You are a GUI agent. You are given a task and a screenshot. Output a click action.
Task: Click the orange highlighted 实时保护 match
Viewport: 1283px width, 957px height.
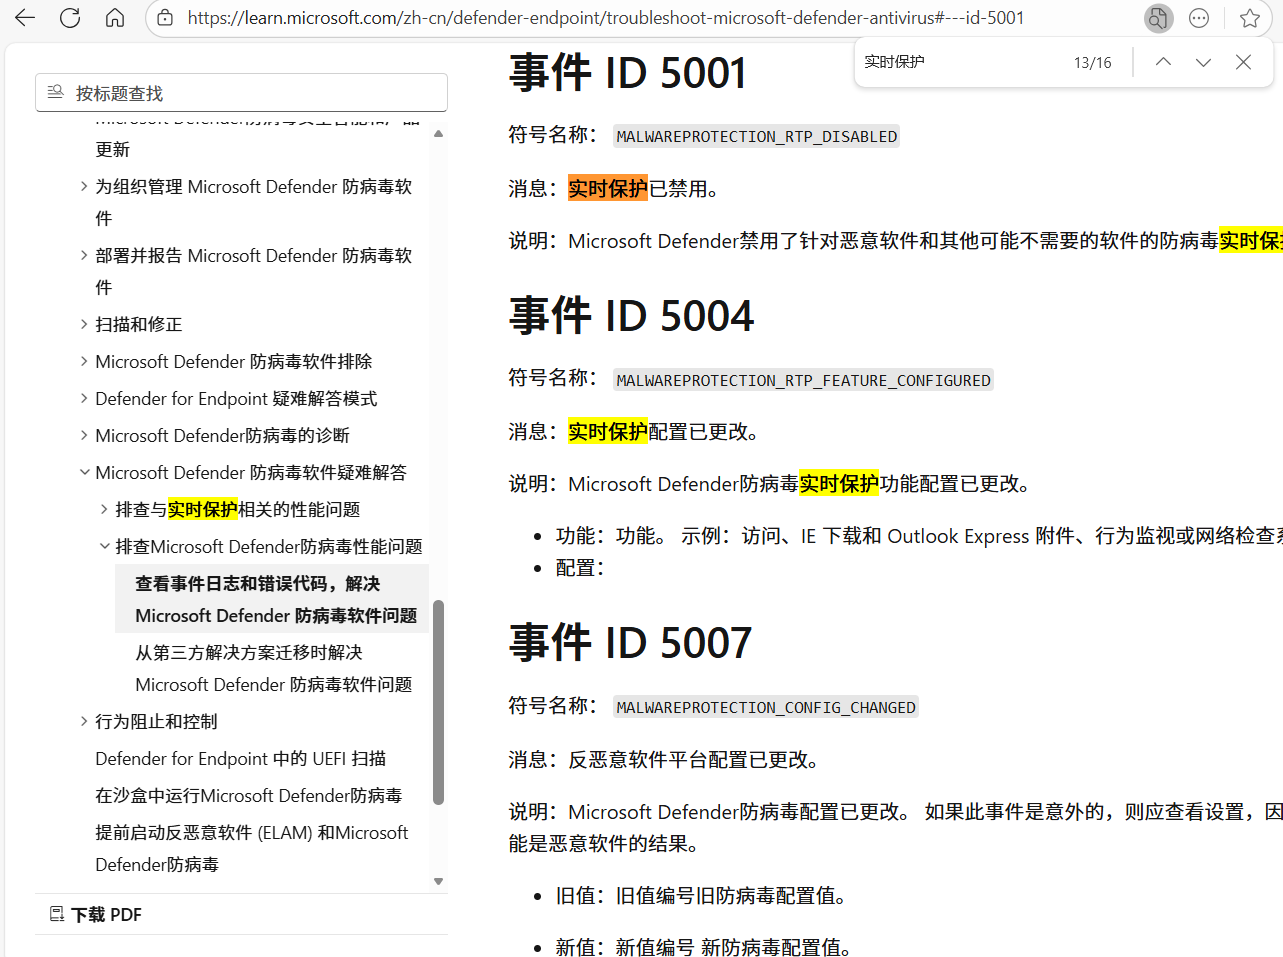(608, 188)
